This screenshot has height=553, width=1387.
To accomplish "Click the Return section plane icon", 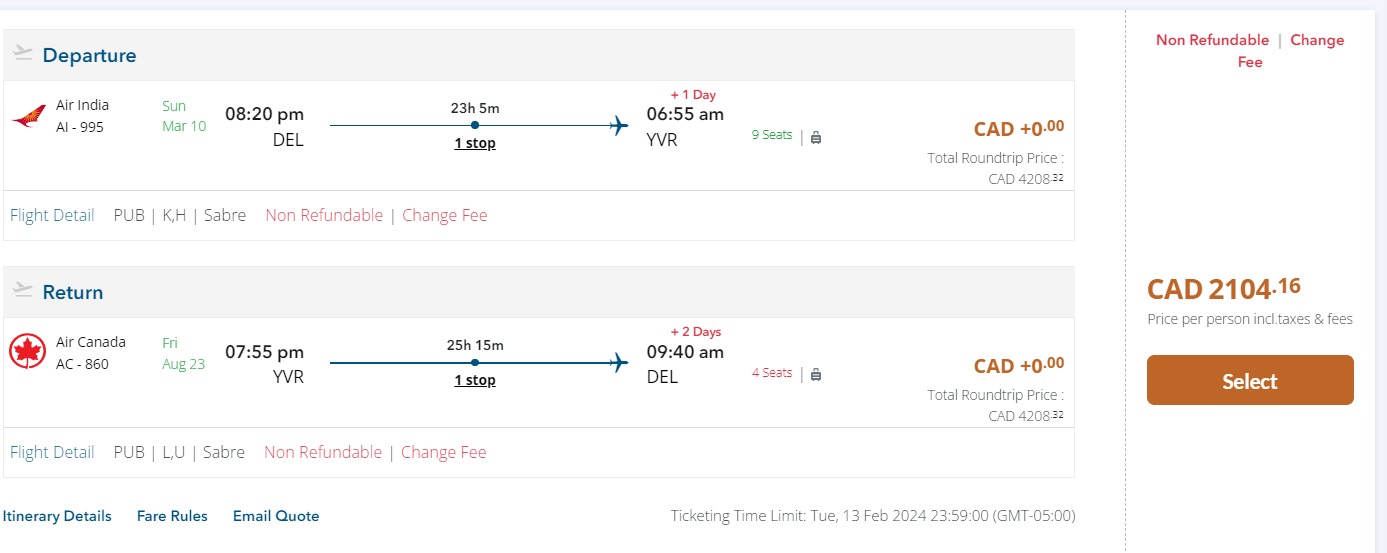I will click(x=23, y=291).
